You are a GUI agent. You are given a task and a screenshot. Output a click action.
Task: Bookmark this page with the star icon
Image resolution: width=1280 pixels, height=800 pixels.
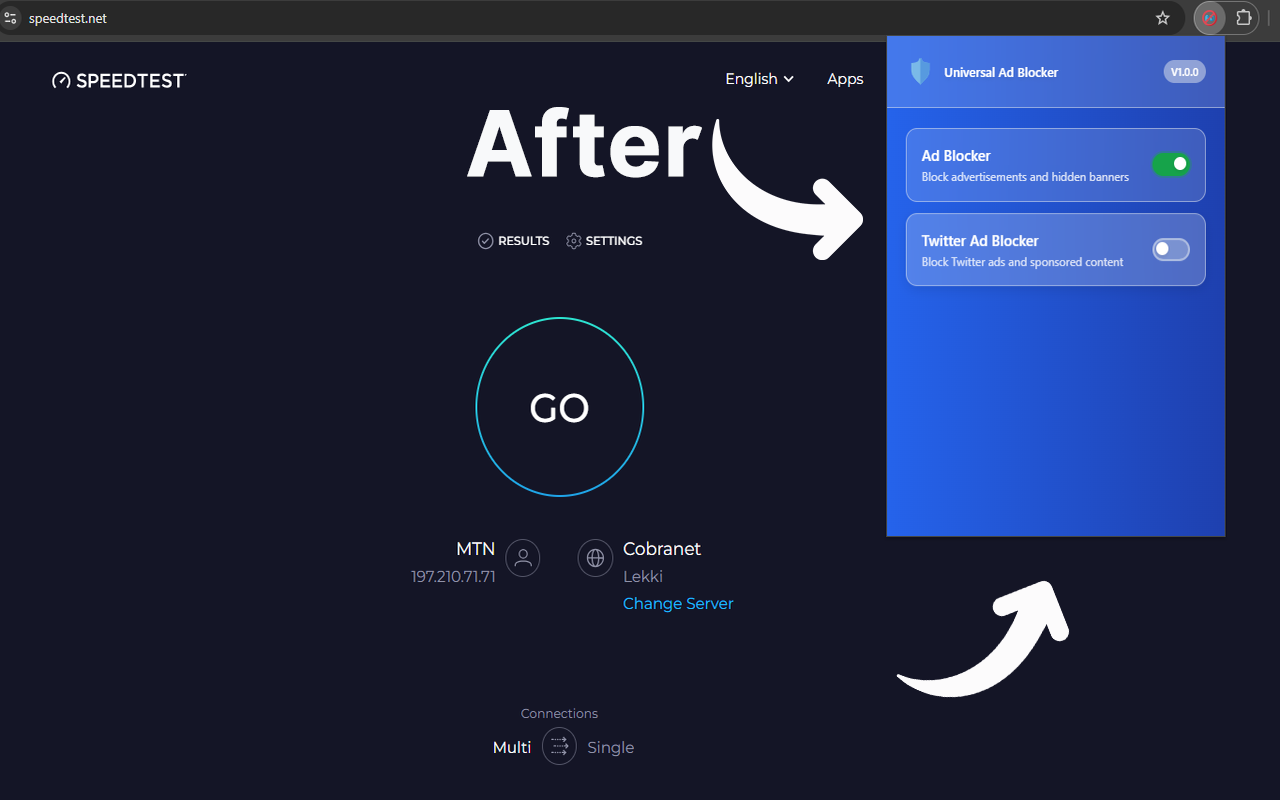tap(1162, 18)
